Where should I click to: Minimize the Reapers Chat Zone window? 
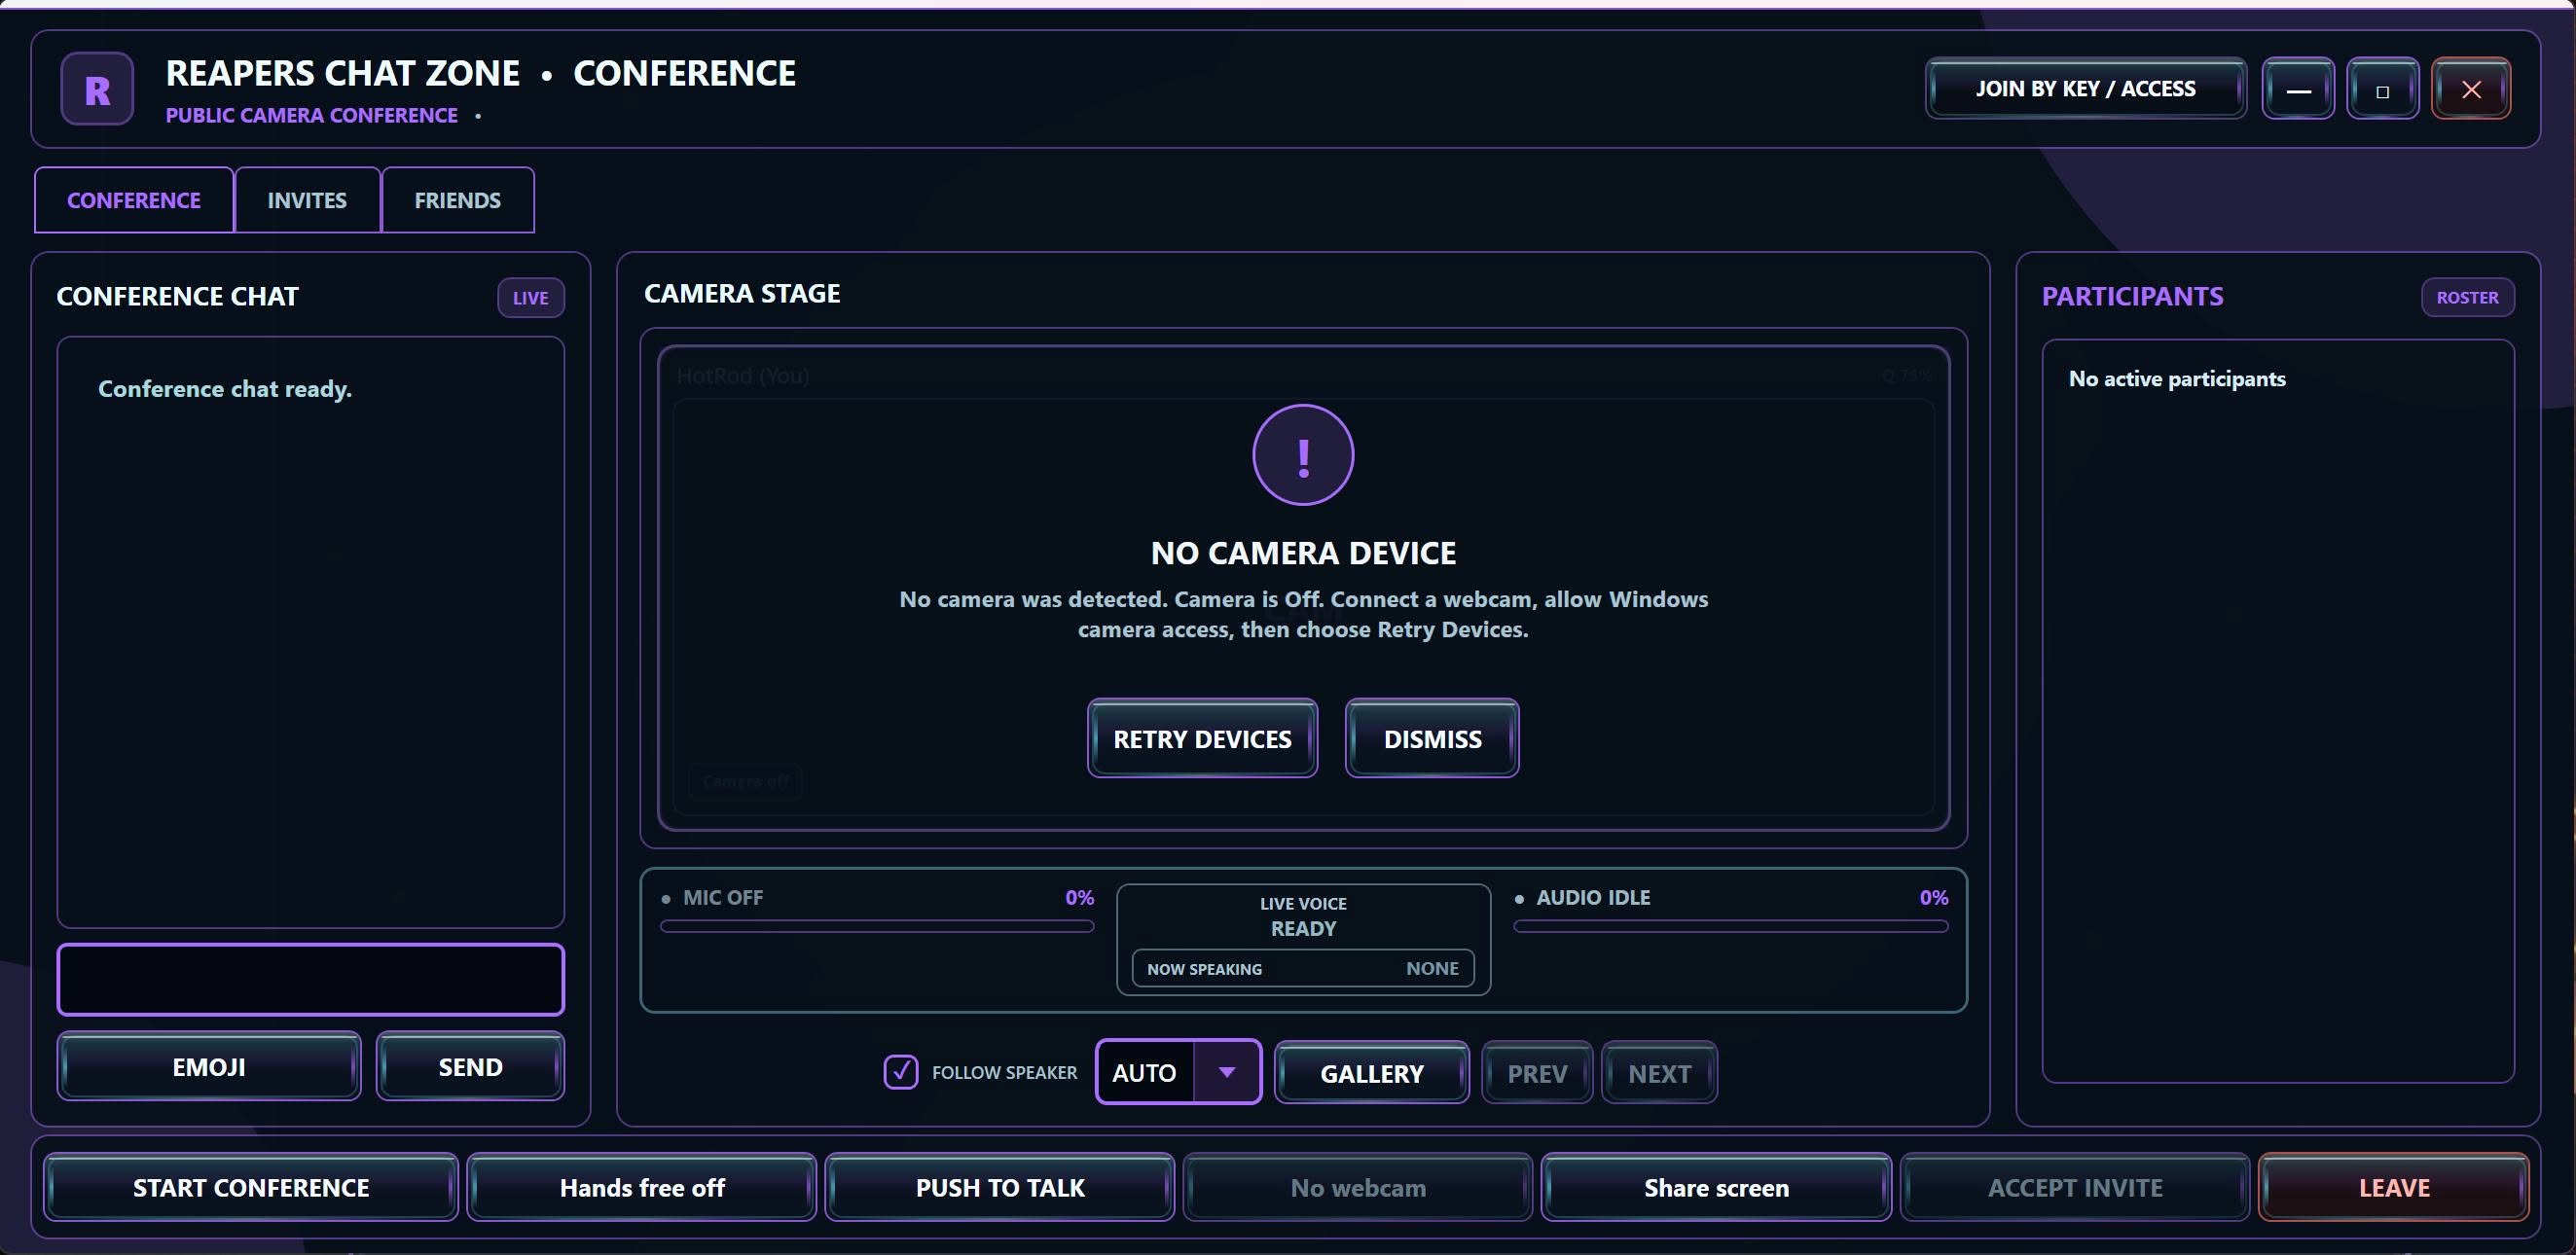(x=2297, y=89)
